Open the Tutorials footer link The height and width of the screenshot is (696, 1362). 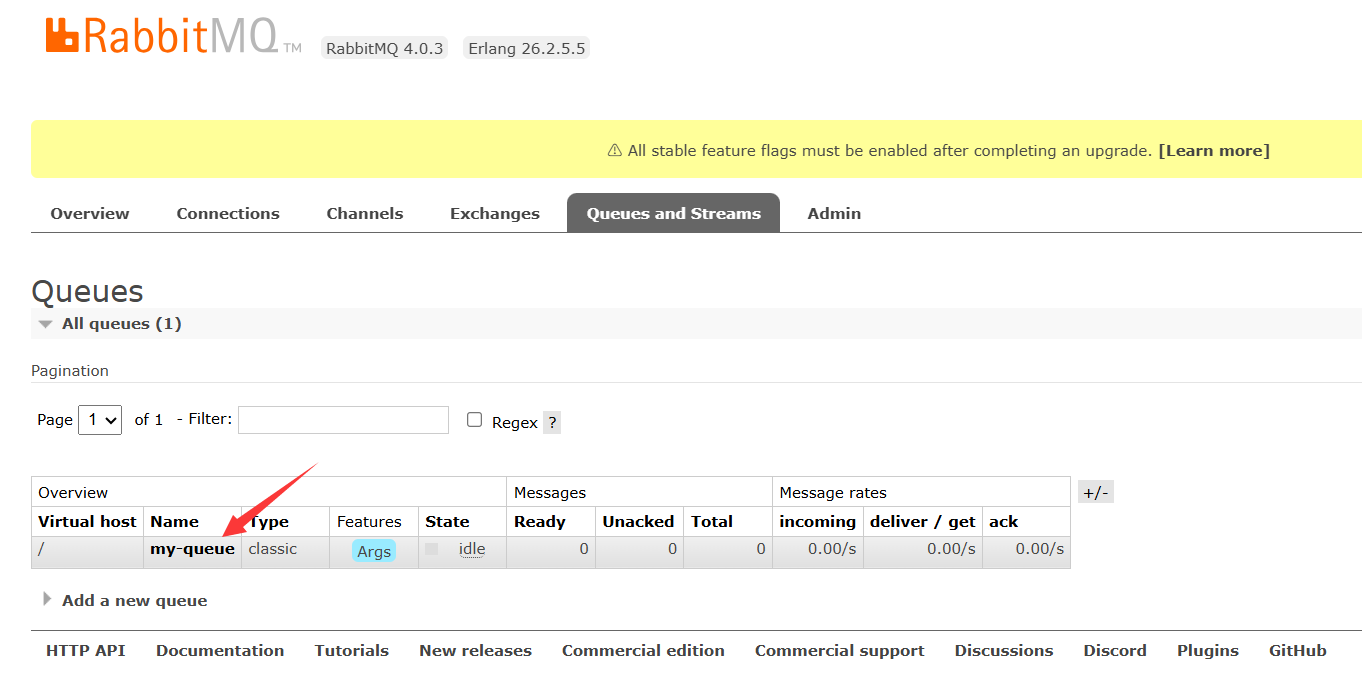click(352, 650)
